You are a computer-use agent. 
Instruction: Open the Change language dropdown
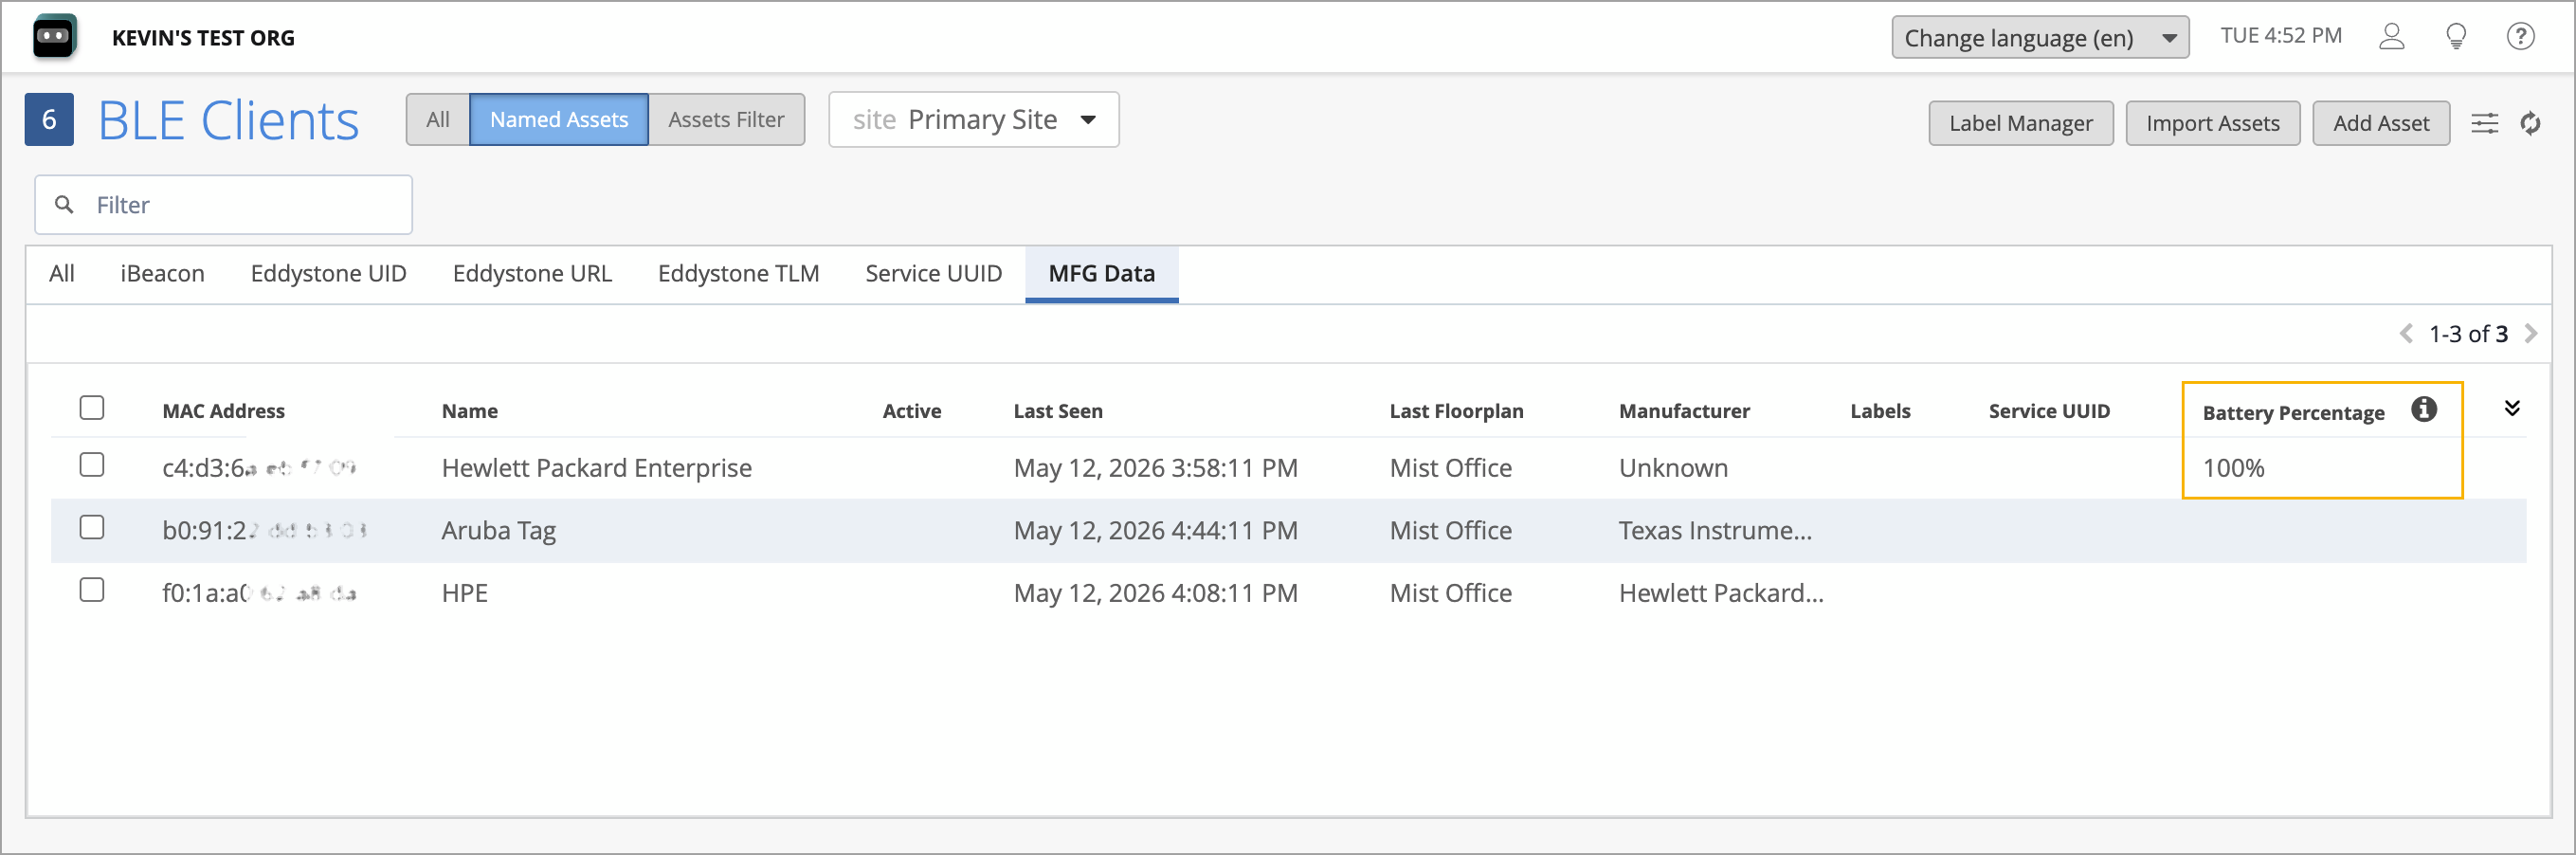(2040, 38)
